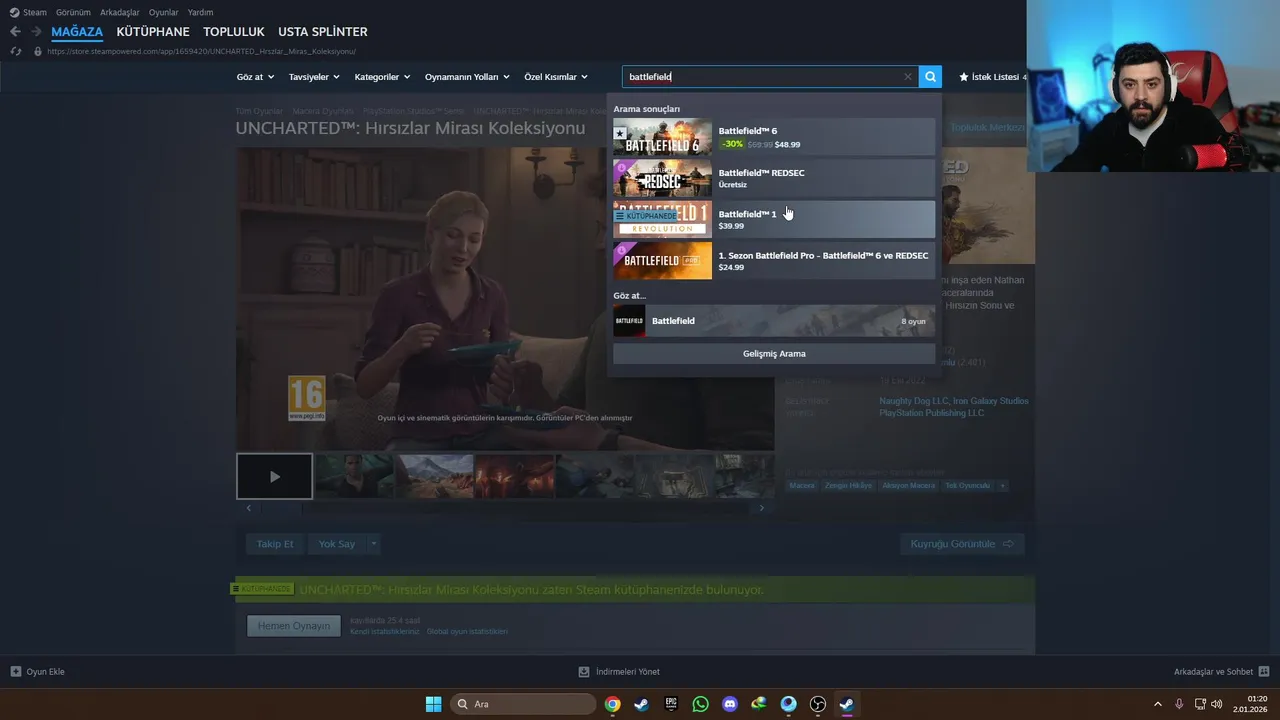Expand the Tavsiyeler dropdown
The height and width of the screenshot is (720, 1280).
click(x=314, y=77)
